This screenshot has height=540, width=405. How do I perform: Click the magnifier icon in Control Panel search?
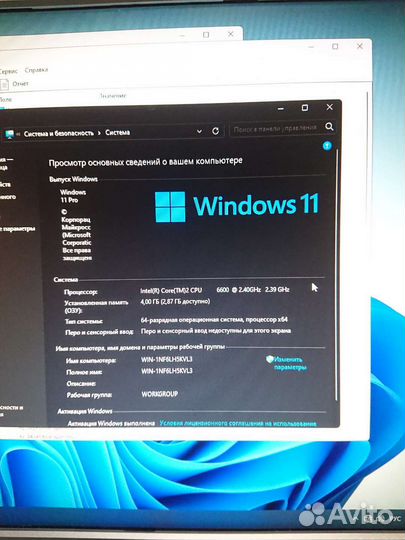pos(329,127)
